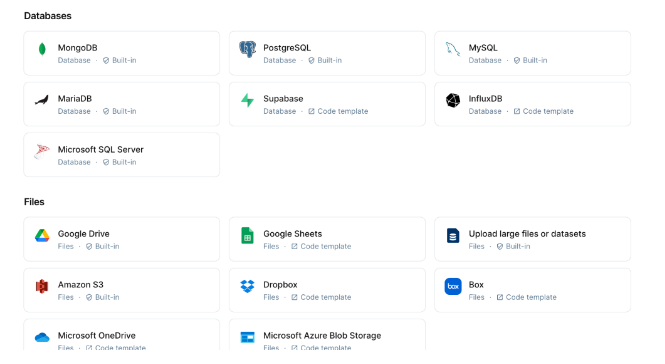The image size is (665, 364).
Task: Open Microsoft OneDrive card title
Action: point(97,336)
